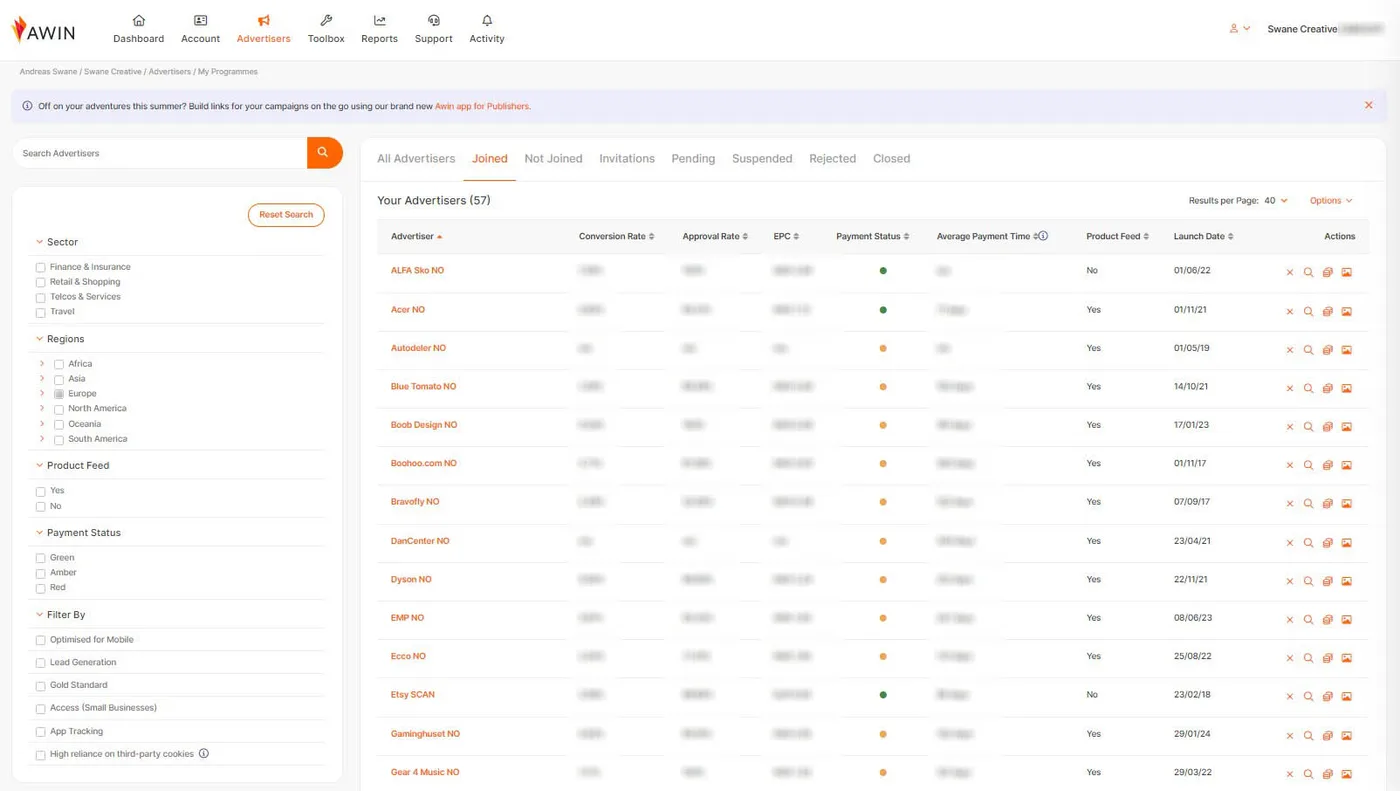Click the magnifier icon for Acer NO
The image size is (1400, 791).
pos(1308,311)
